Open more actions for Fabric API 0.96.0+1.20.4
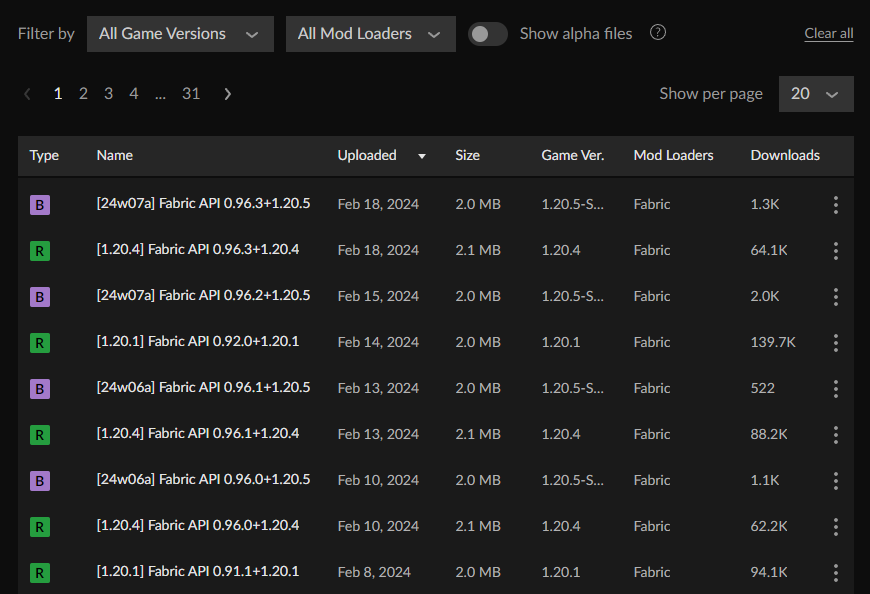Image resolution: width=870 pixels, height=594 pixels. 836,527
